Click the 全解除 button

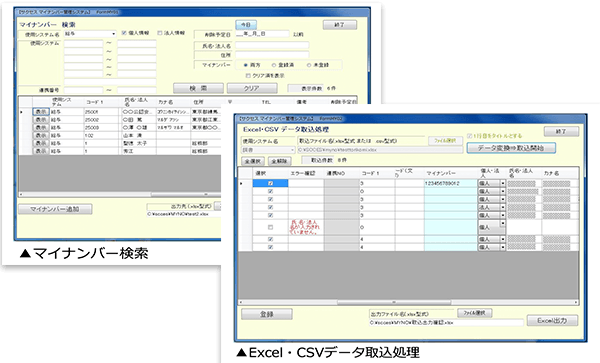click(279, 161)
